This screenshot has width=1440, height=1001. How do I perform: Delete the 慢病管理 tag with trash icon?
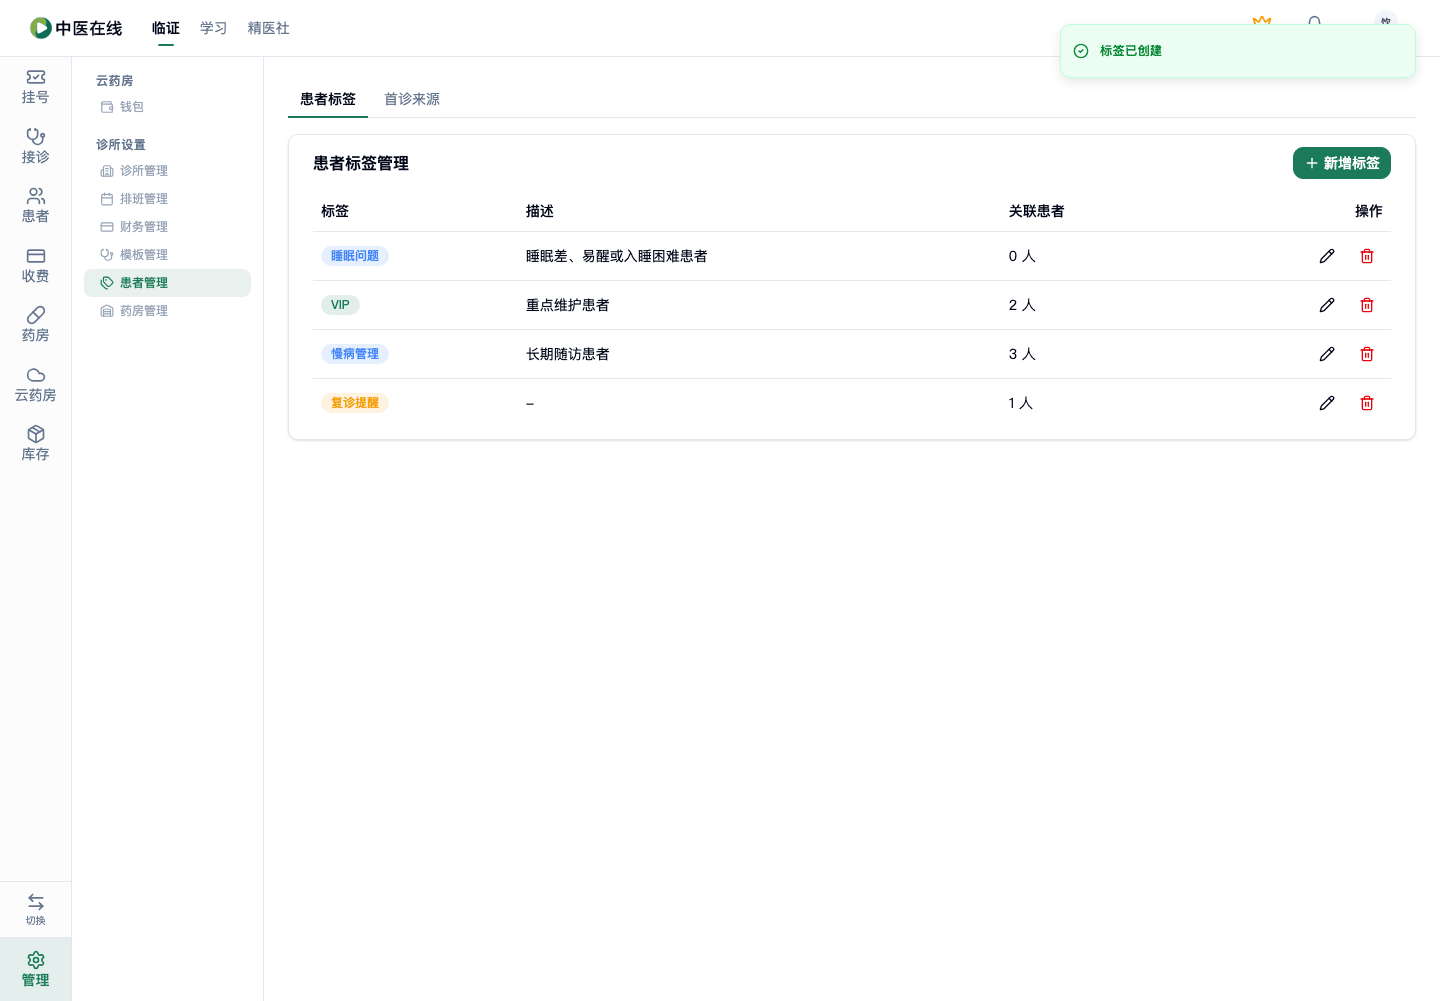(x=1367, y=354)
